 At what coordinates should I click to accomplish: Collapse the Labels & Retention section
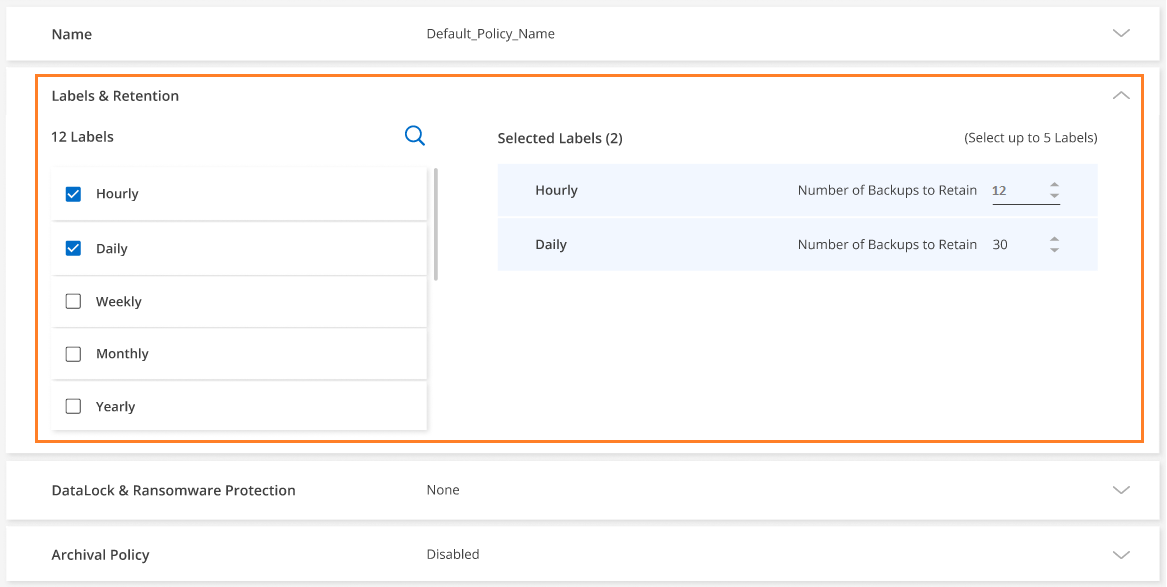[x=1121, y=96]
